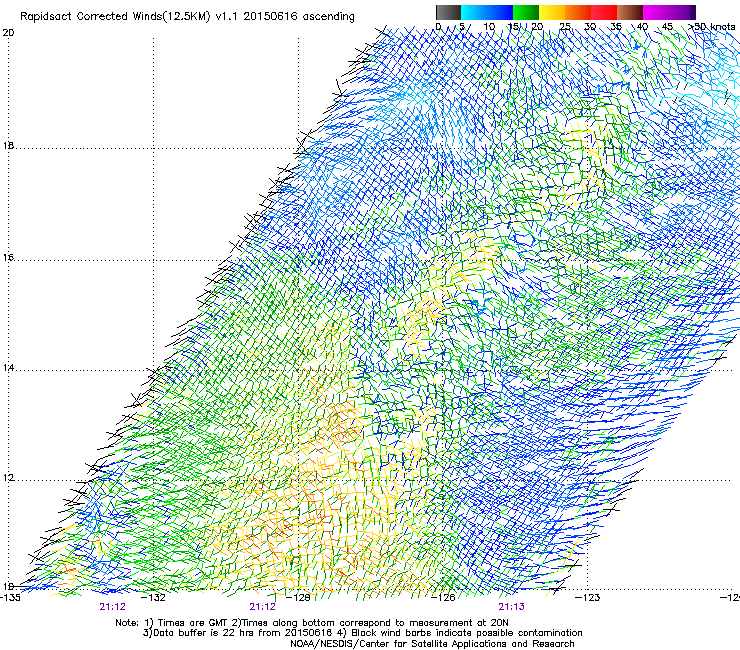The image size is (740, 650).
Task: Select the yellow 20-25 knots legend segment
Action: tap(552, 12)
